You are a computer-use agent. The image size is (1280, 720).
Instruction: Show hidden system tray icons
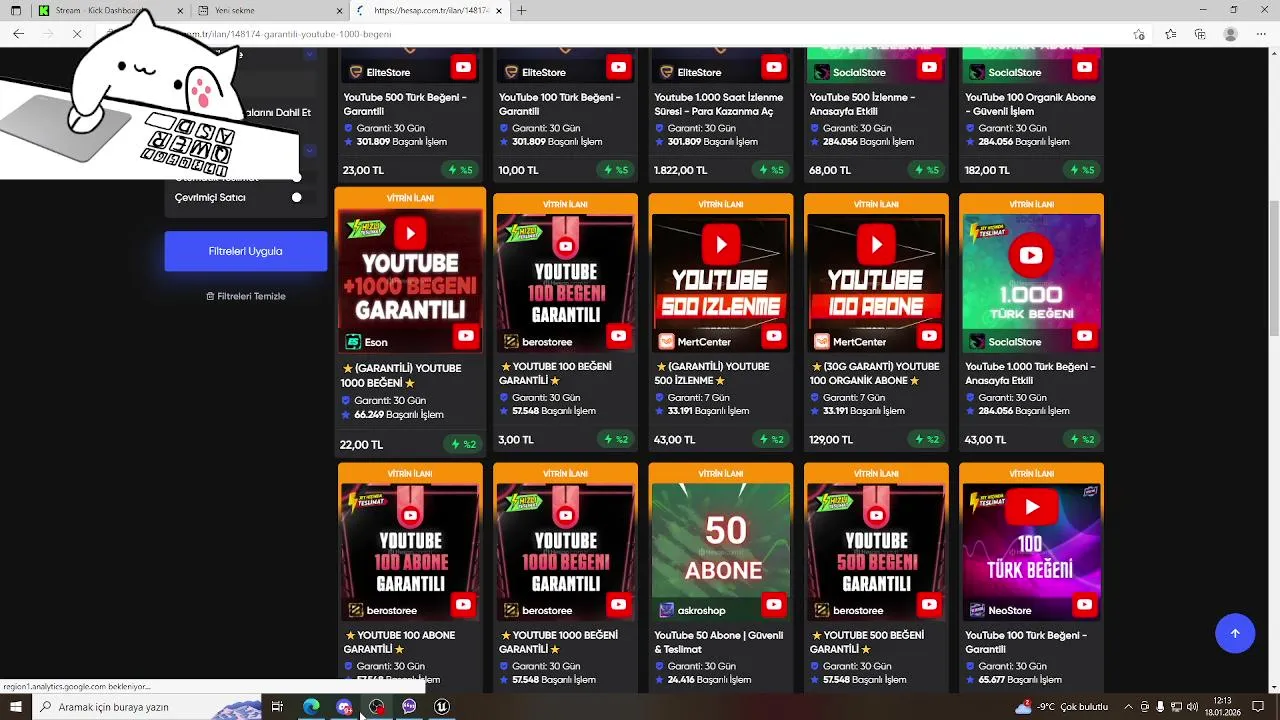(x=1129, y=707)
